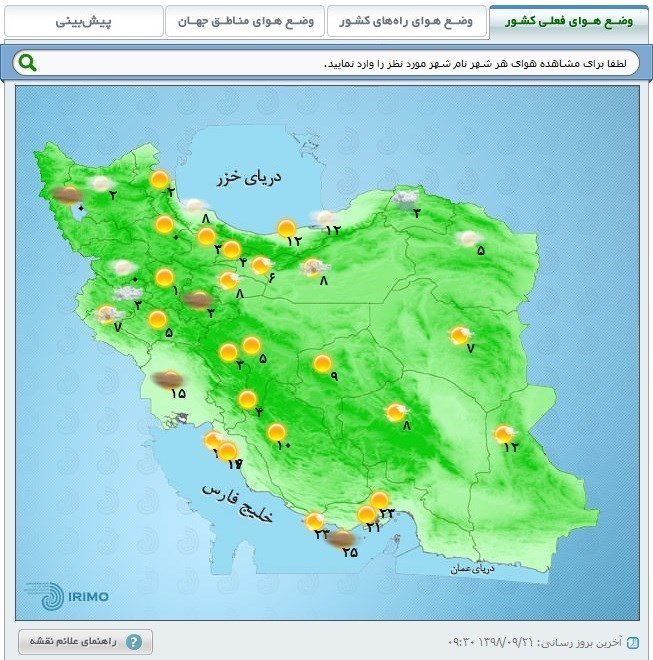Click the partly sunny icon labeled 12 in the southeast
This screenshot has width=653, height=660.
tap(503, 433)
